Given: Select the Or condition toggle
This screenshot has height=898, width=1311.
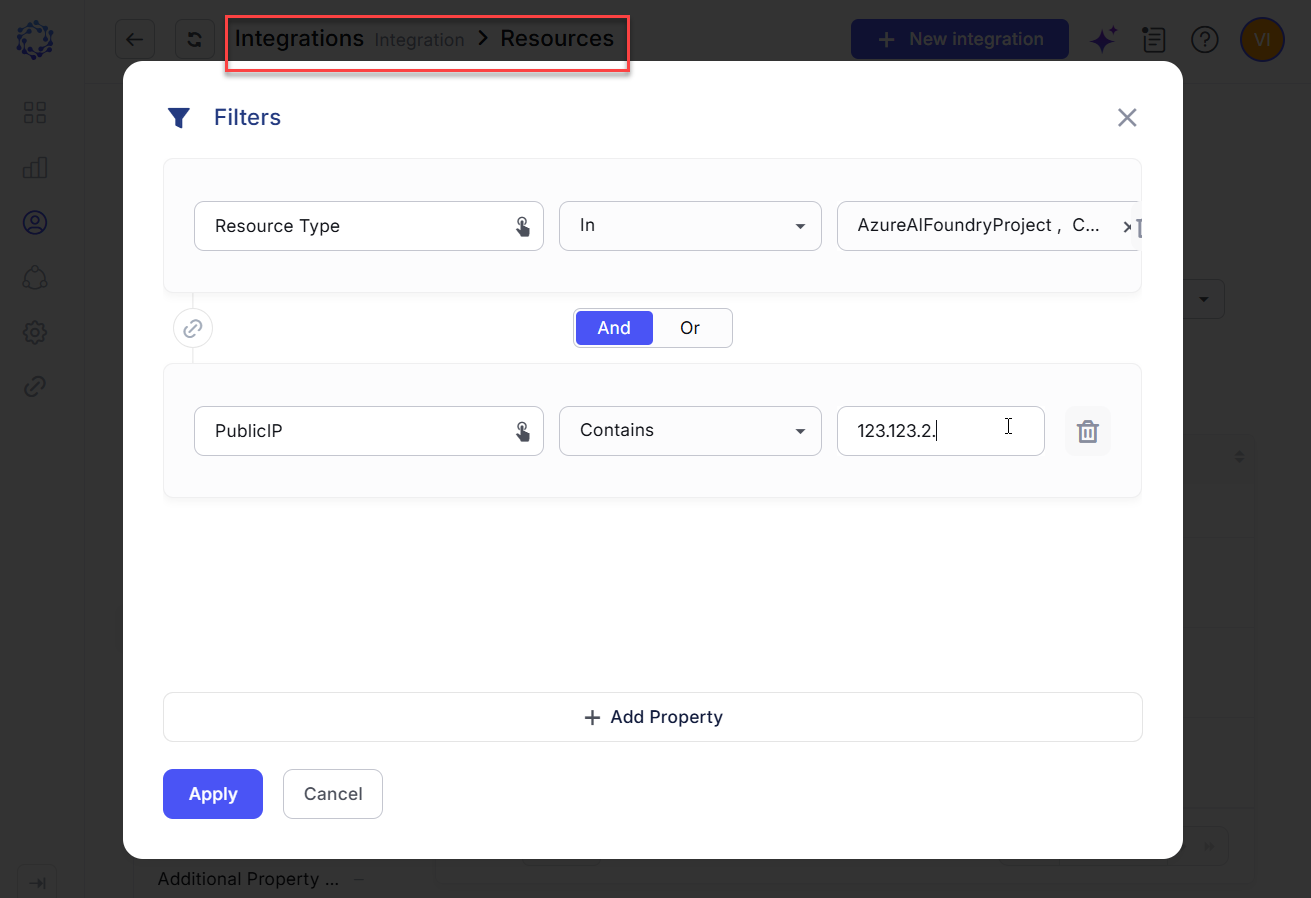Looking at the screenshot, I should [690, 328].
